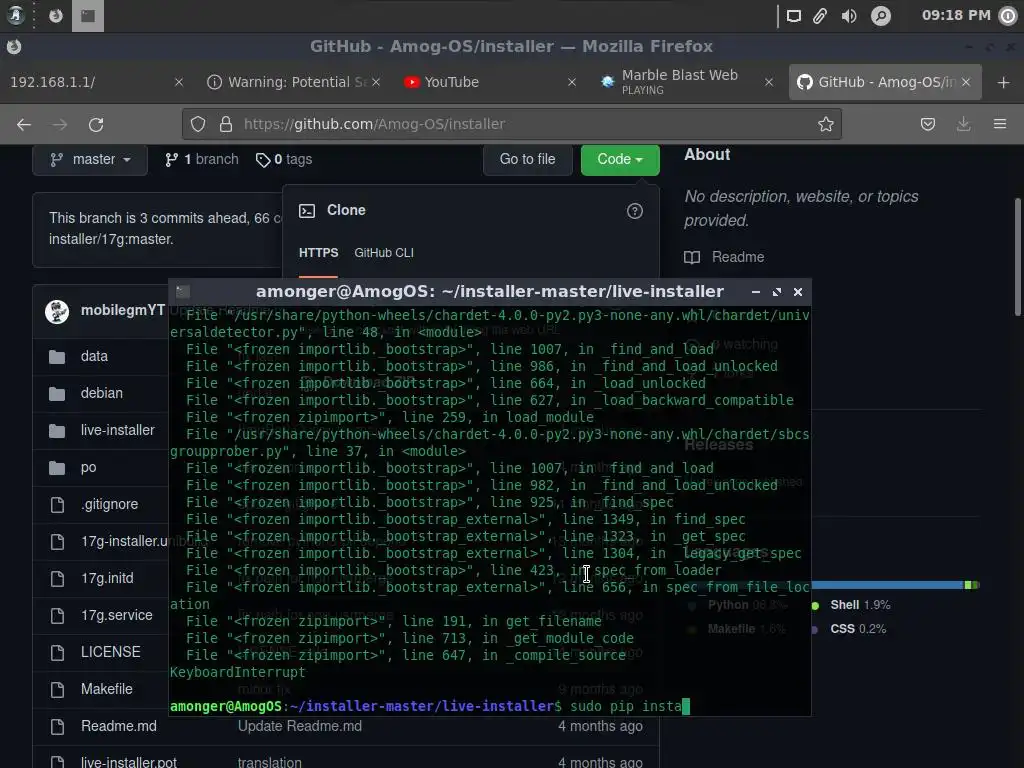This screenshot has width=1024, height=768.
Task: Open the clipboard paperclip tray icon
Action: [x=820, y=16]
